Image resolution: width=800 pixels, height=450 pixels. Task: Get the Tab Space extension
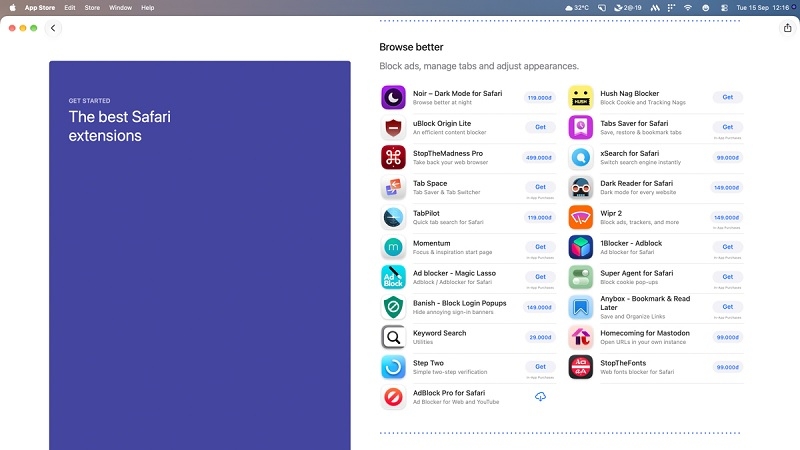point(540,187)
